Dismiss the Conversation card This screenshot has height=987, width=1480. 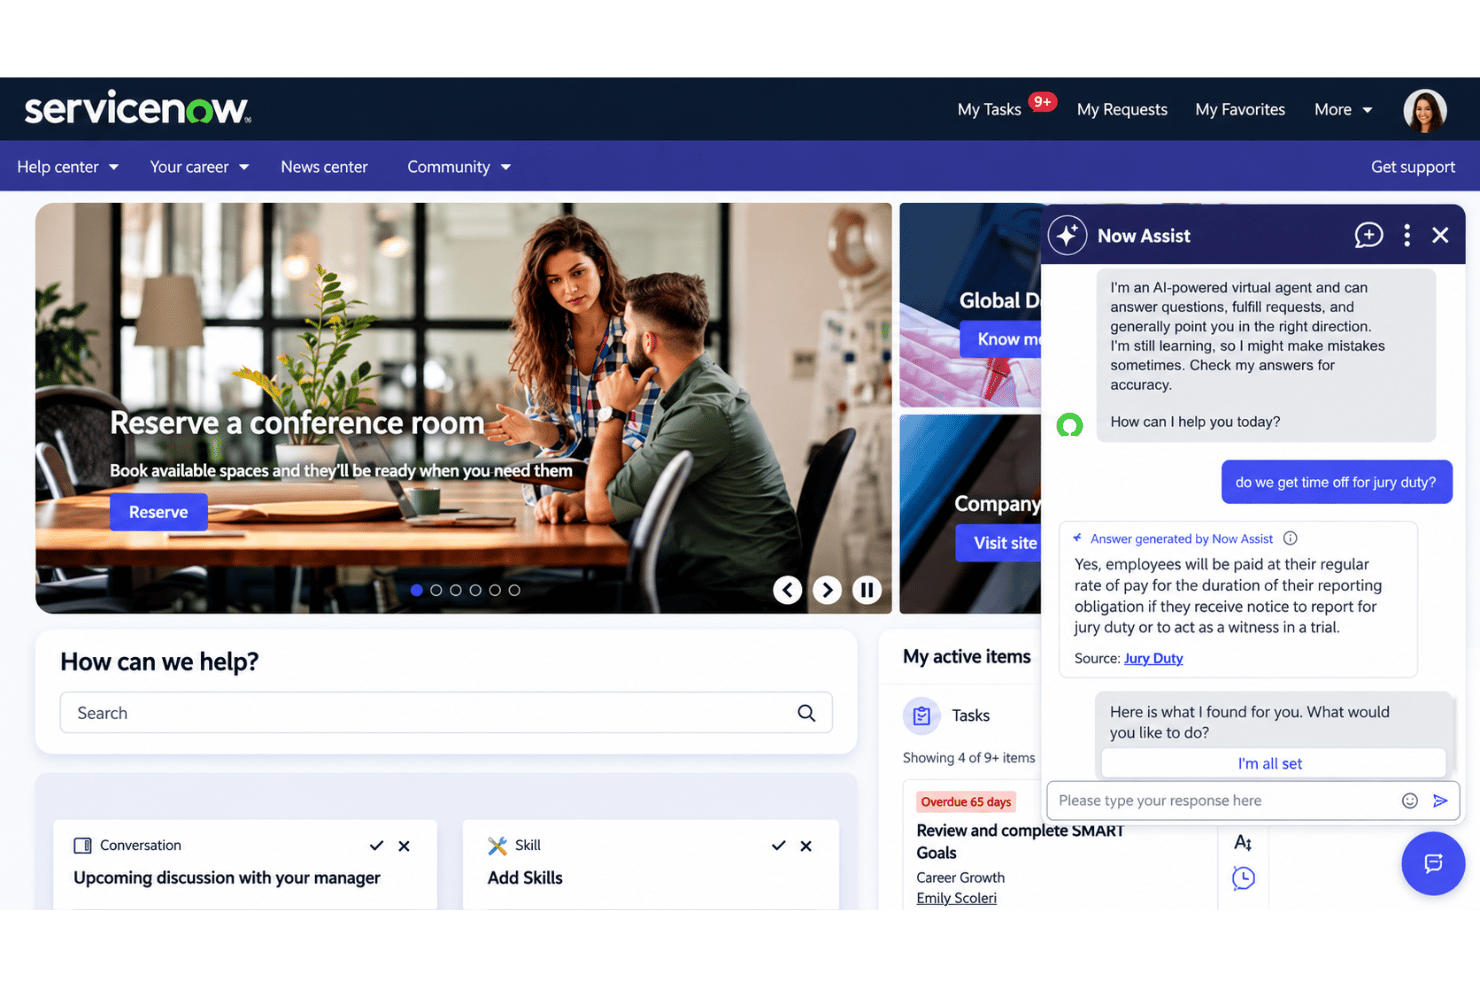click(404, 846)
